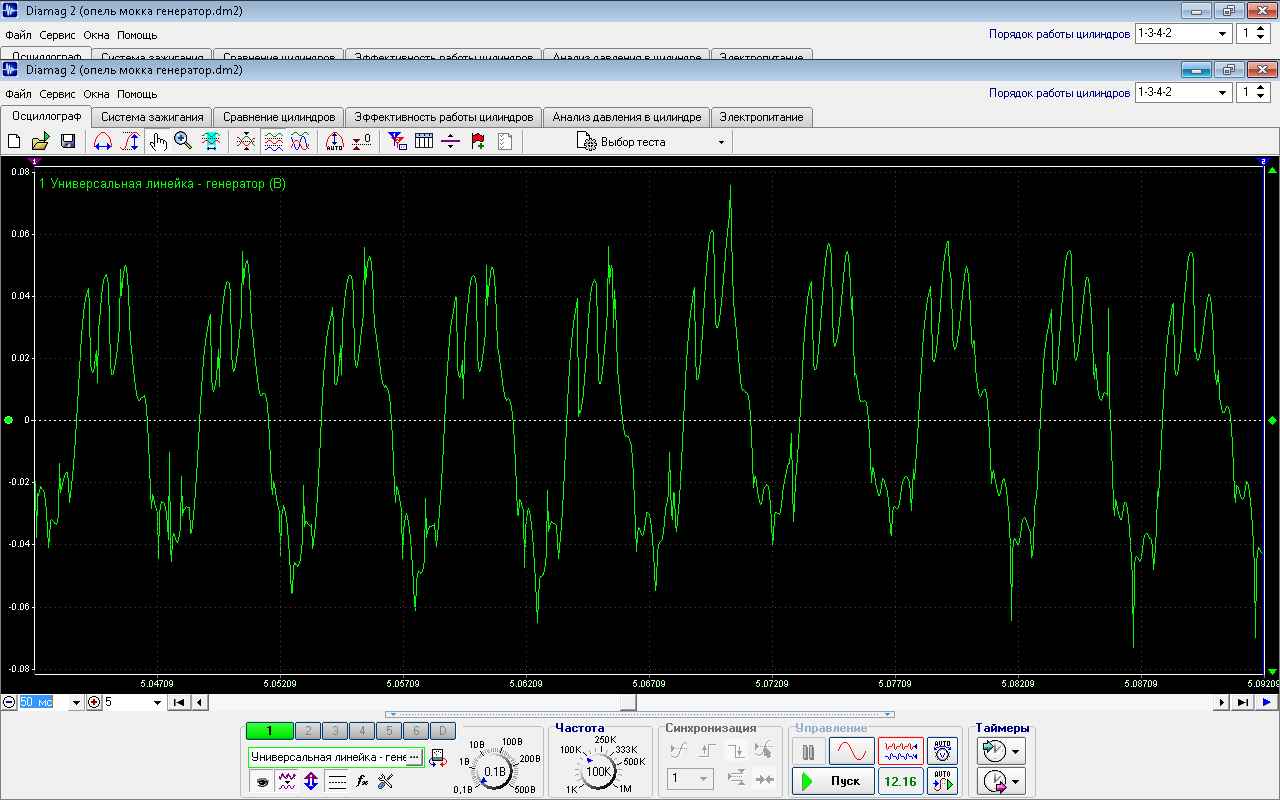Click the Пуск start button

834,781
